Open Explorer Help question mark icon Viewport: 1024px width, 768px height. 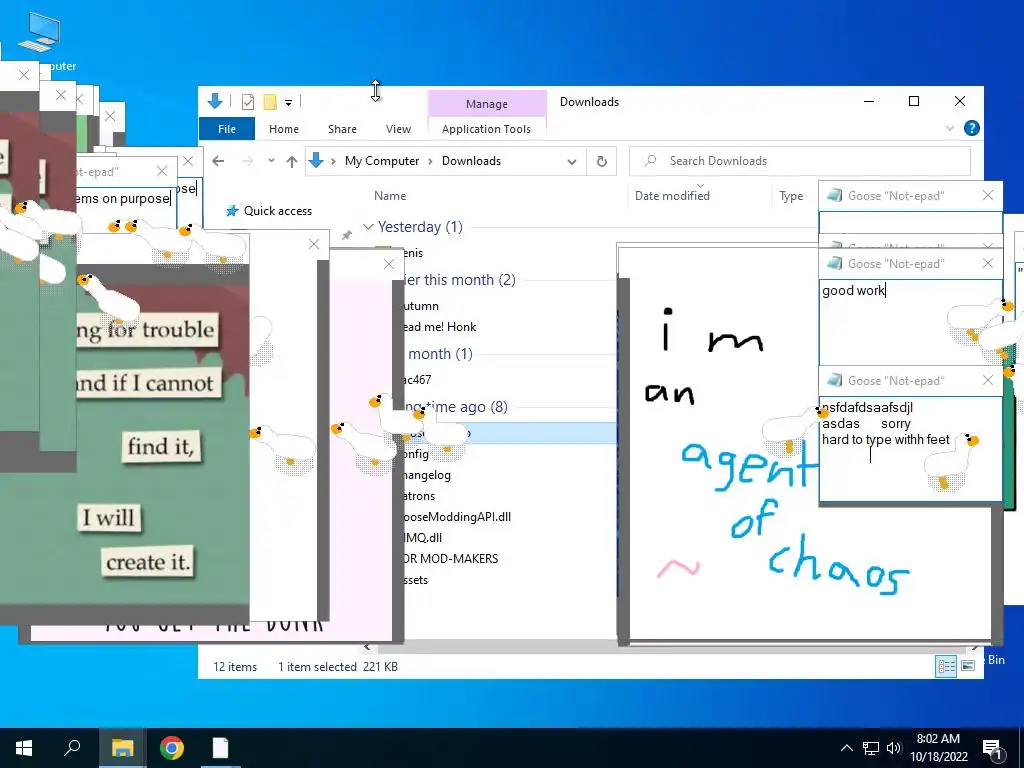click(972, 128)
